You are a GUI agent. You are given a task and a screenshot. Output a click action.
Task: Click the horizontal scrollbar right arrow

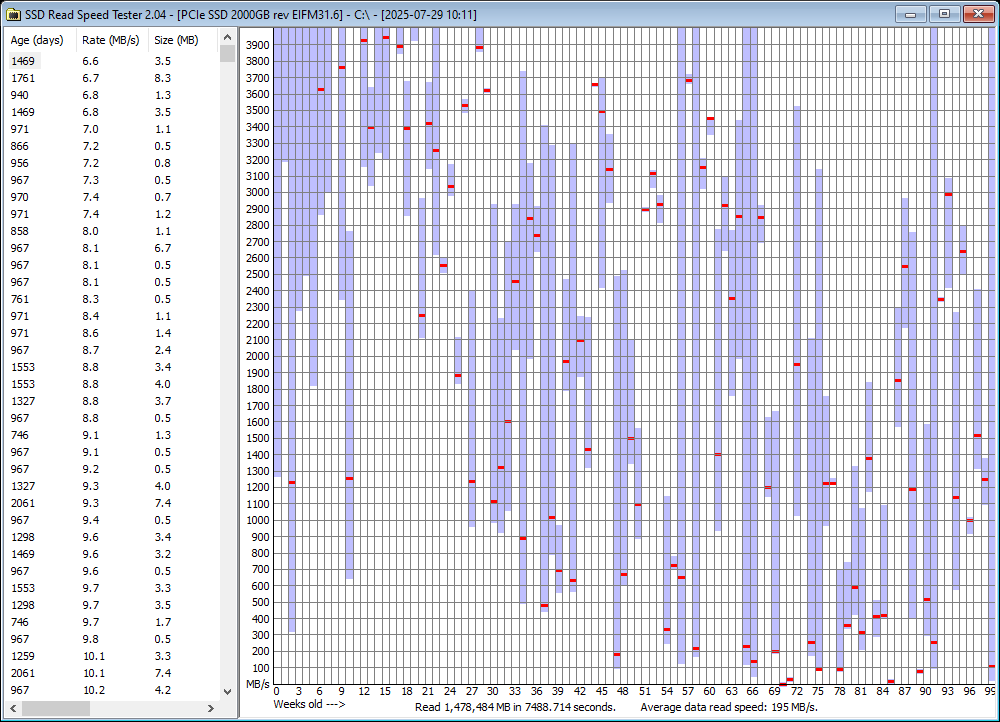[x=211, y=708]
